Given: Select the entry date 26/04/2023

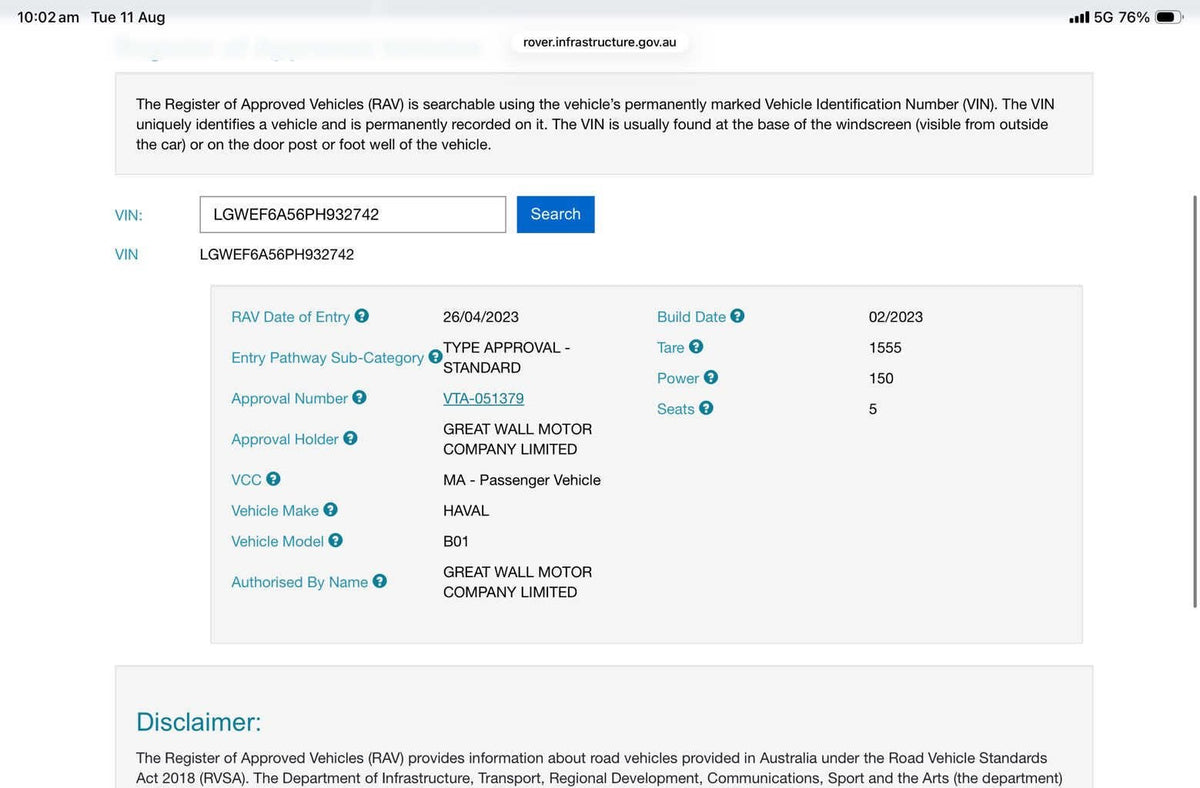Looking at the screenshot, I should [x=481, y=317].
